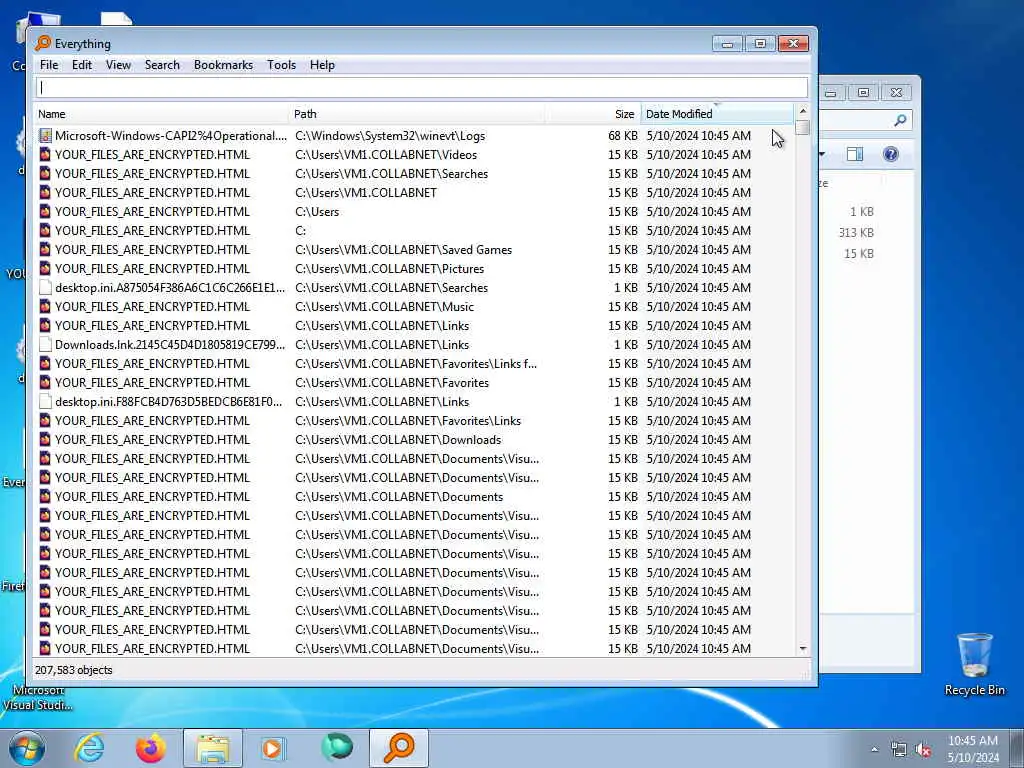Open the Windows Start menu
Screen dimensions: 1024x768
[x=27, y=748]
